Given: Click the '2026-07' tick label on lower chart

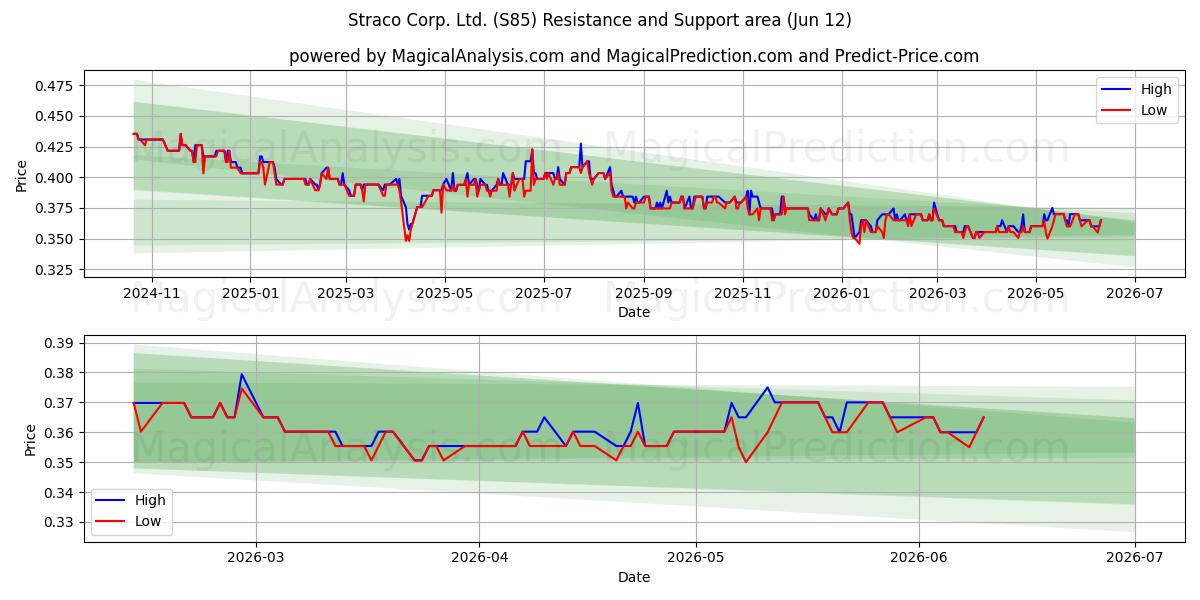Looking at the screenshot, I should [x=1134, y=557].
